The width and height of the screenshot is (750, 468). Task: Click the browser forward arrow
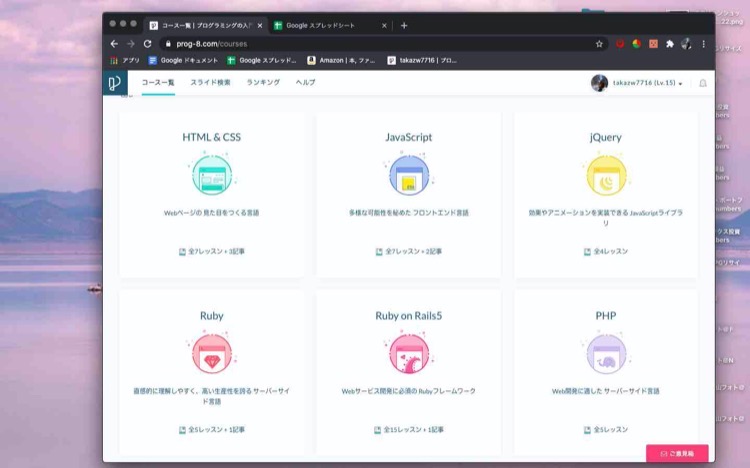pos(131,44)
